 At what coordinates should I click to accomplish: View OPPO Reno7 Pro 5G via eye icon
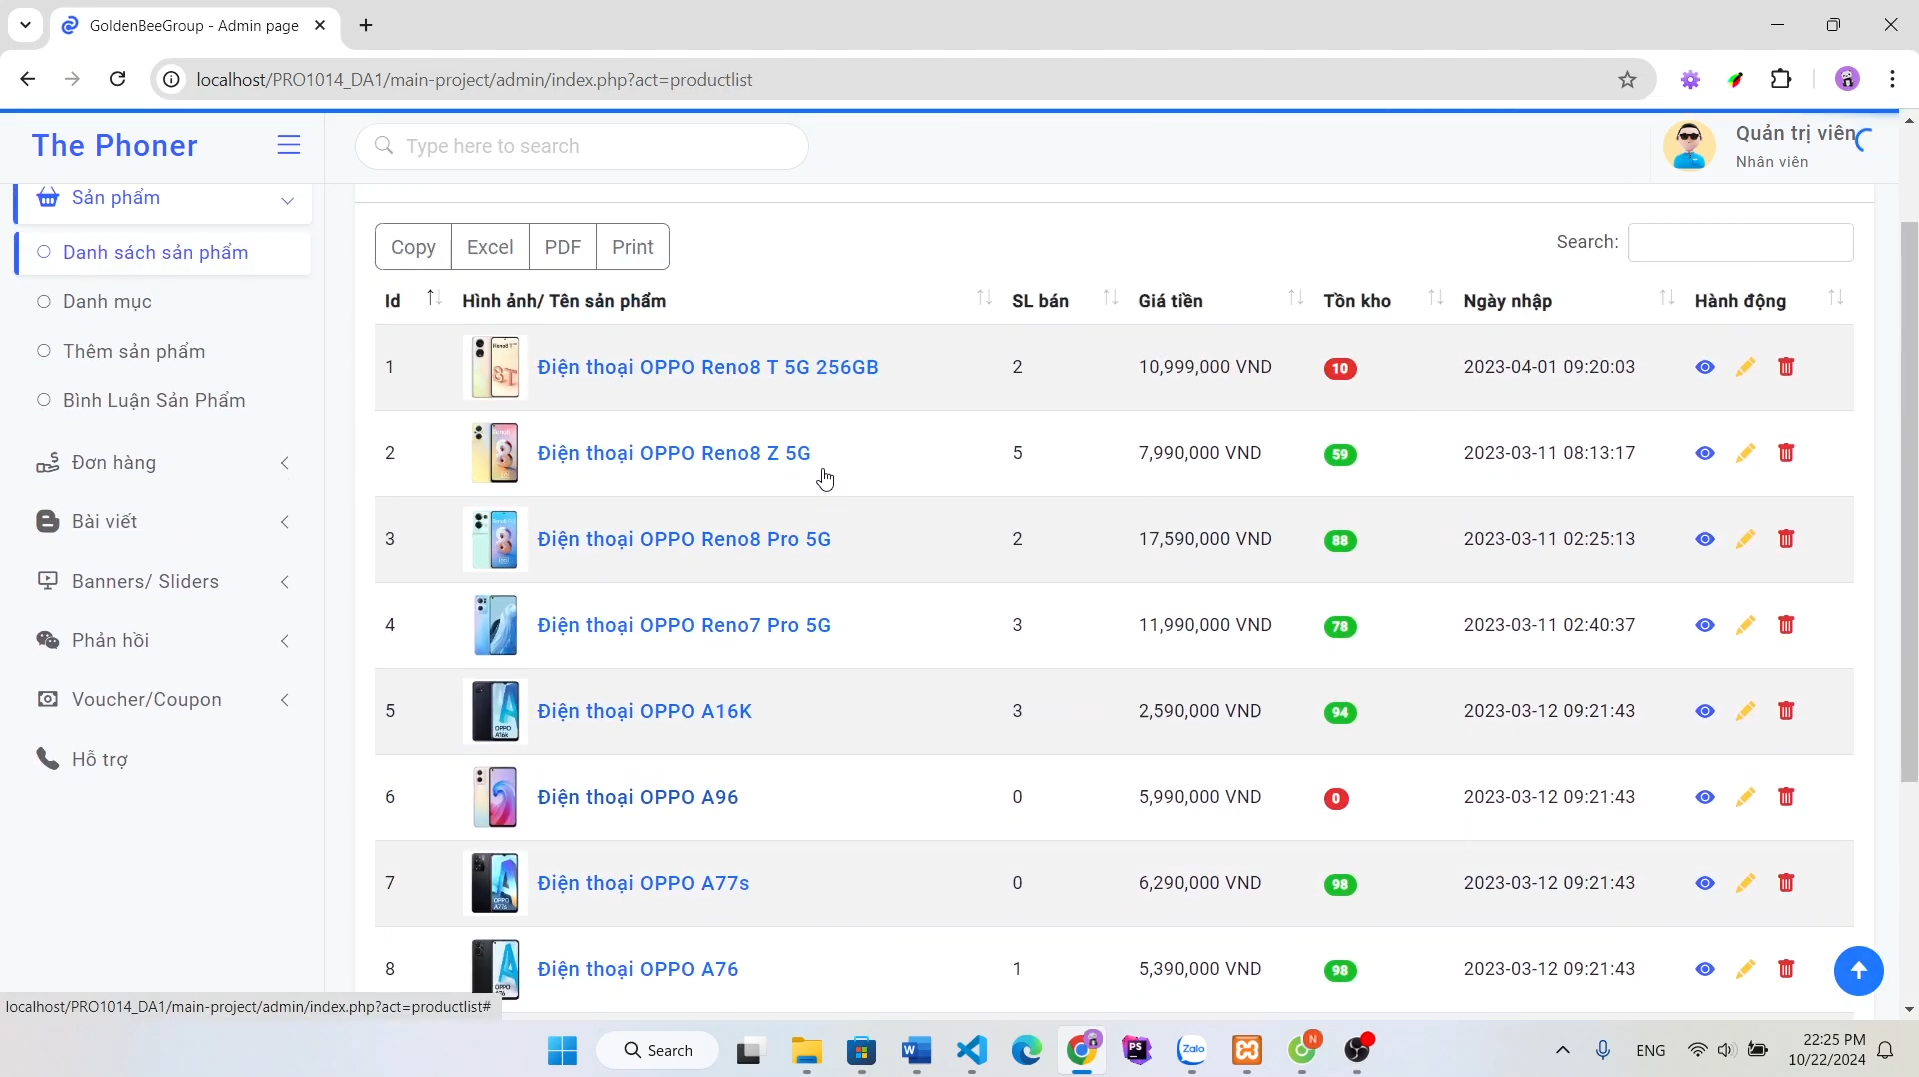tap(1705, 625)
